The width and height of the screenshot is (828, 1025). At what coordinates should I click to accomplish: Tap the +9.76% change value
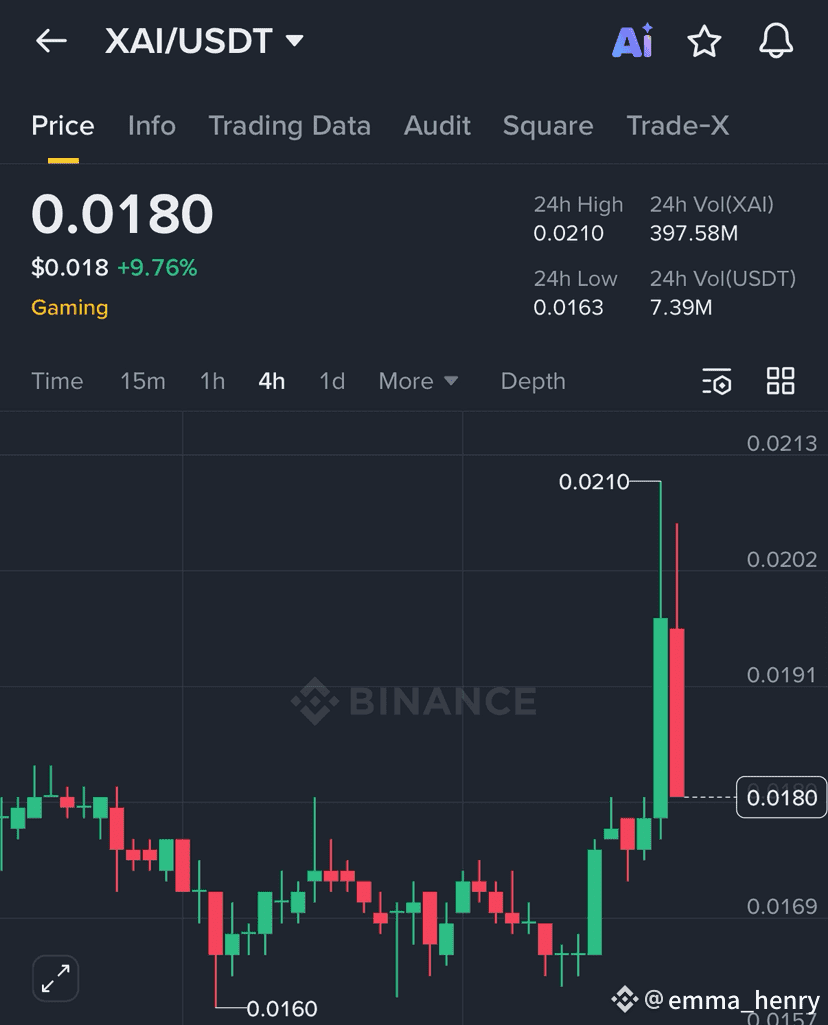click(157, 267)
